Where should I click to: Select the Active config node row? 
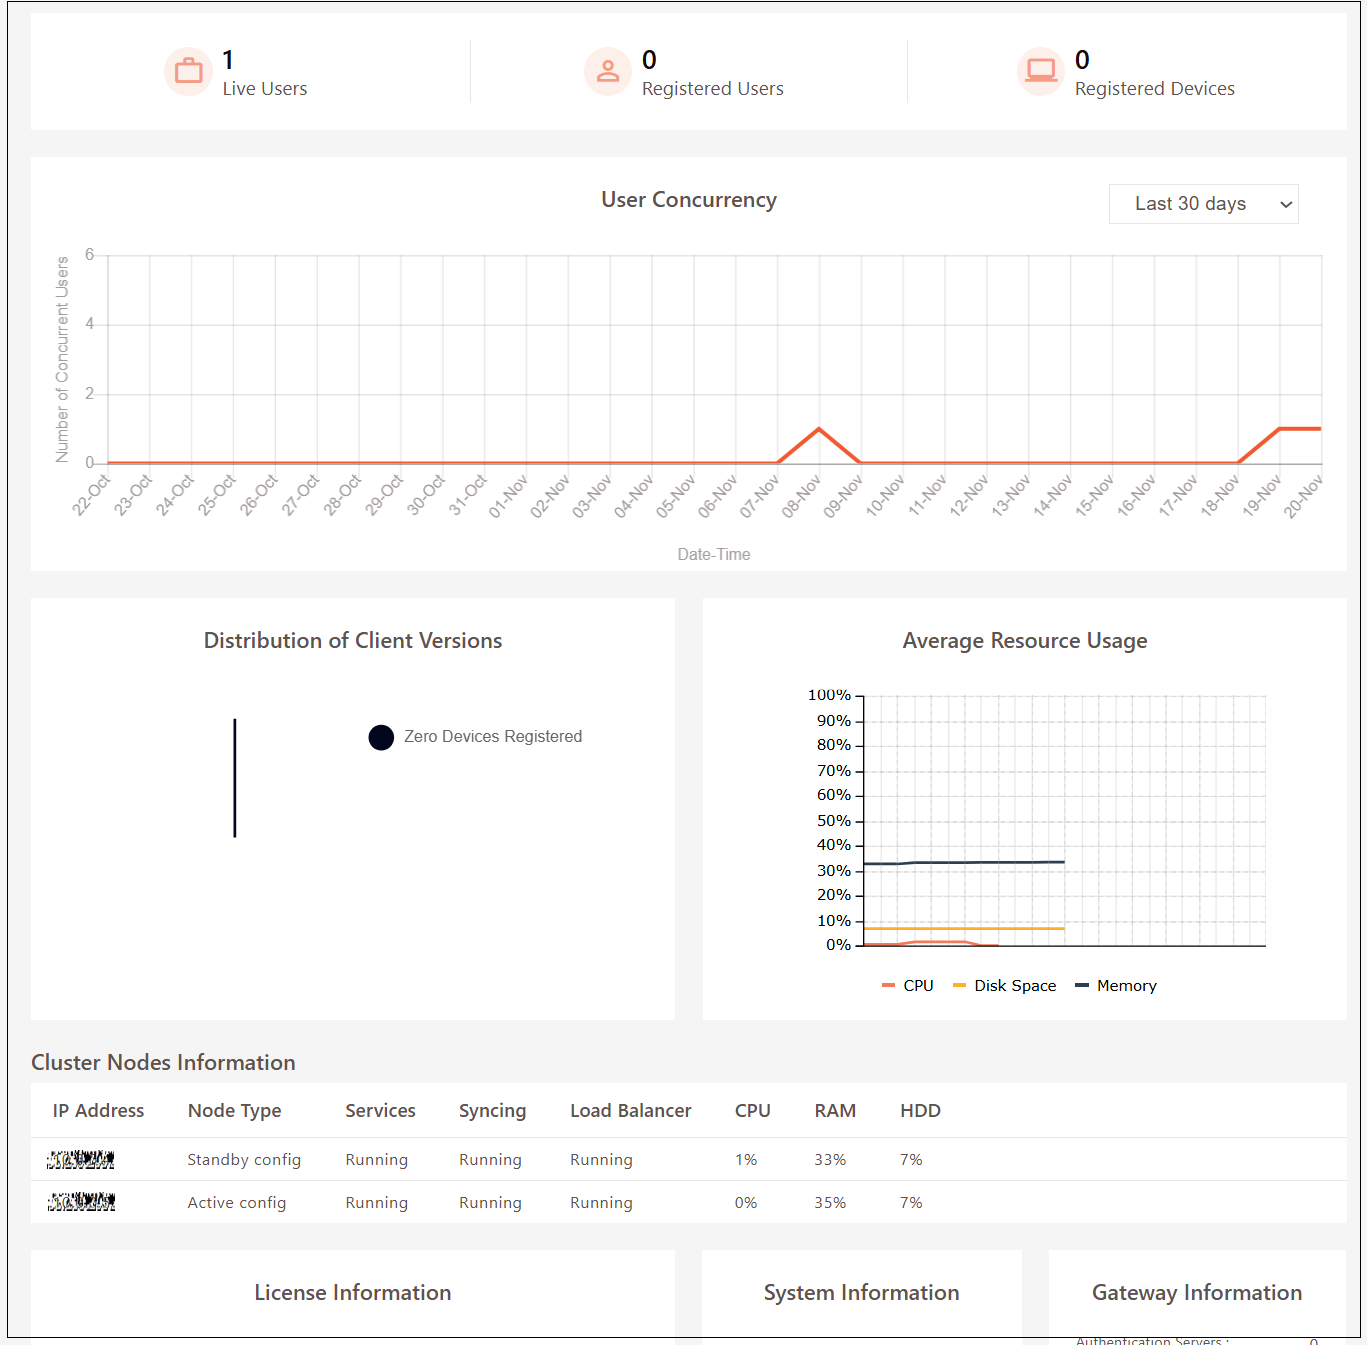tap(237, 1203)
